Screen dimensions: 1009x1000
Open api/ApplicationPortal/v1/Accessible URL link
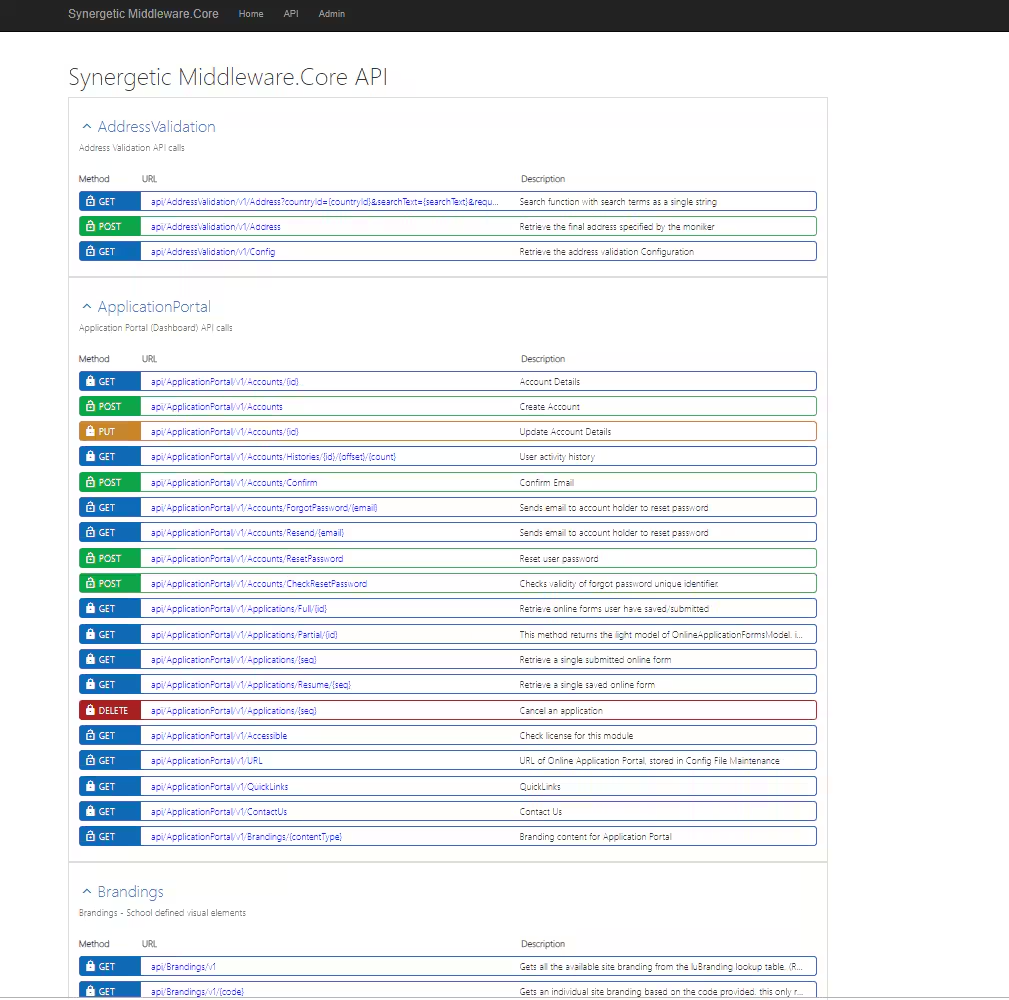(219, 736)
